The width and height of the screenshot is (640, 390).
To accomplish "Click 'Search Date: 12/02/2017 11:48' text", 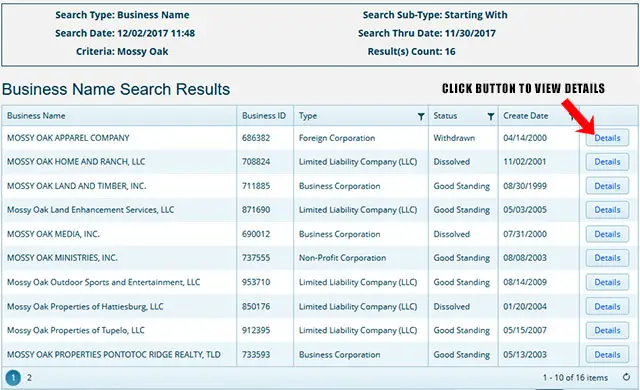I will (x=125, y=33).
